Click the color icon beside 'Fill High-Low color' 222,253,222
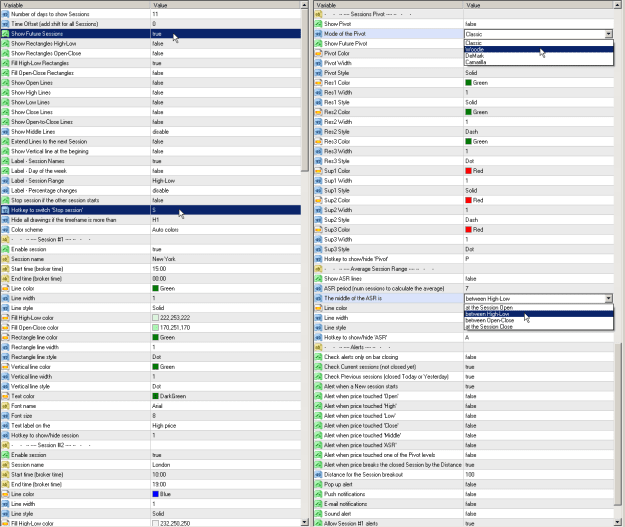The image size is (625, 527). click(x=5, y=318)
